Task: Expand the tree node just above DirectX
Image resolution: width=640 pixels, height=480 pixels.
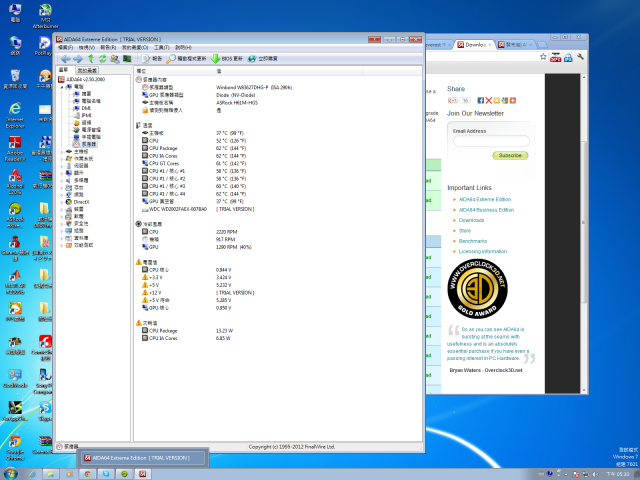Action: click(x=62, y=195)
